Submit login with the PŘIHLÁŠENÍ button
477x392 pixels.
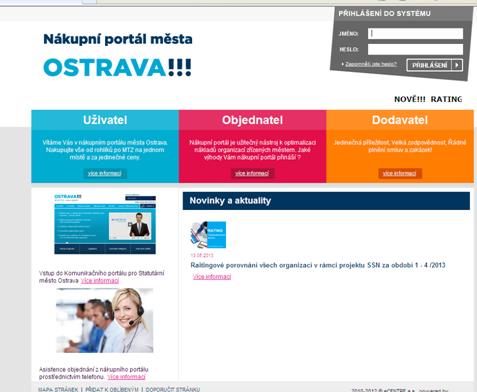(434, 65)
